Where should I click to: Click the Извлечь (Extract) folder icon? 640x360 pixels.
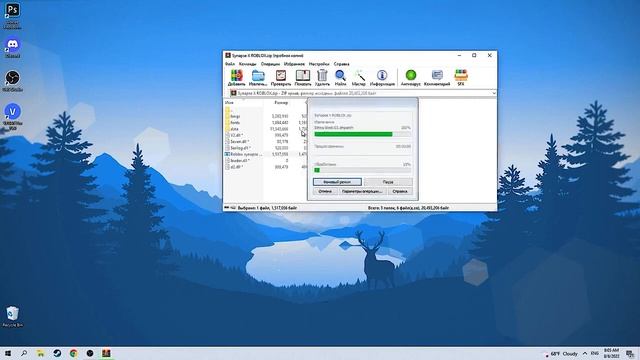tap(258, 77)
